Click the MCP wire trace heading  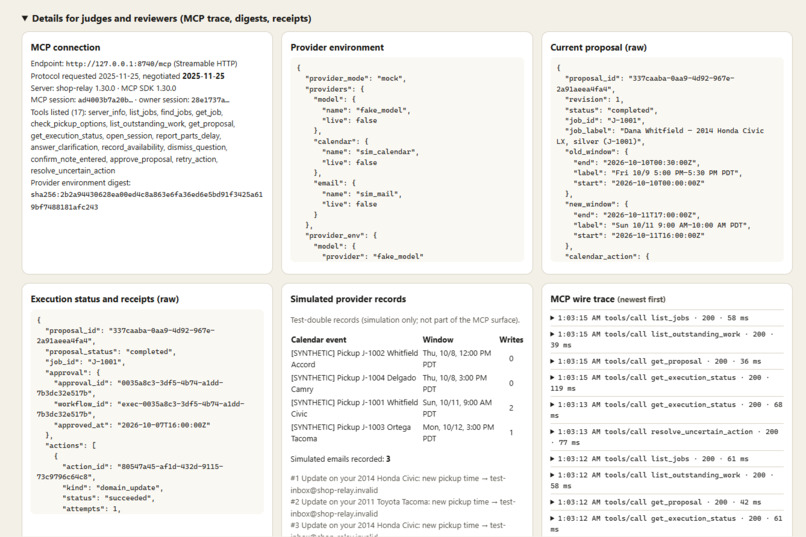(x=608, y=299)
